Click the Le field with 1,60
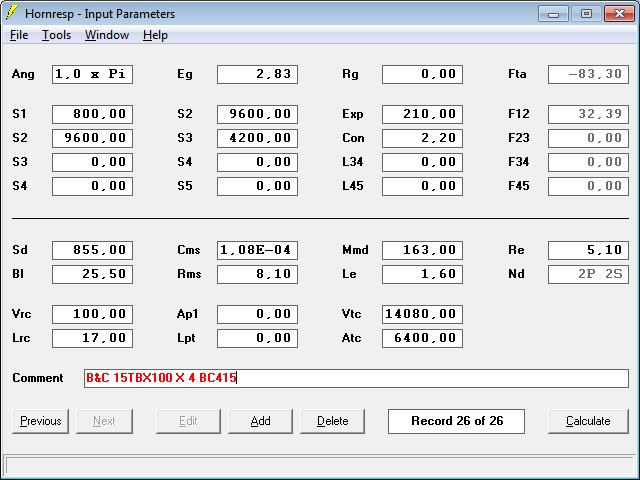The height and width of the screenshot is (480, 640). coord(422,274)
